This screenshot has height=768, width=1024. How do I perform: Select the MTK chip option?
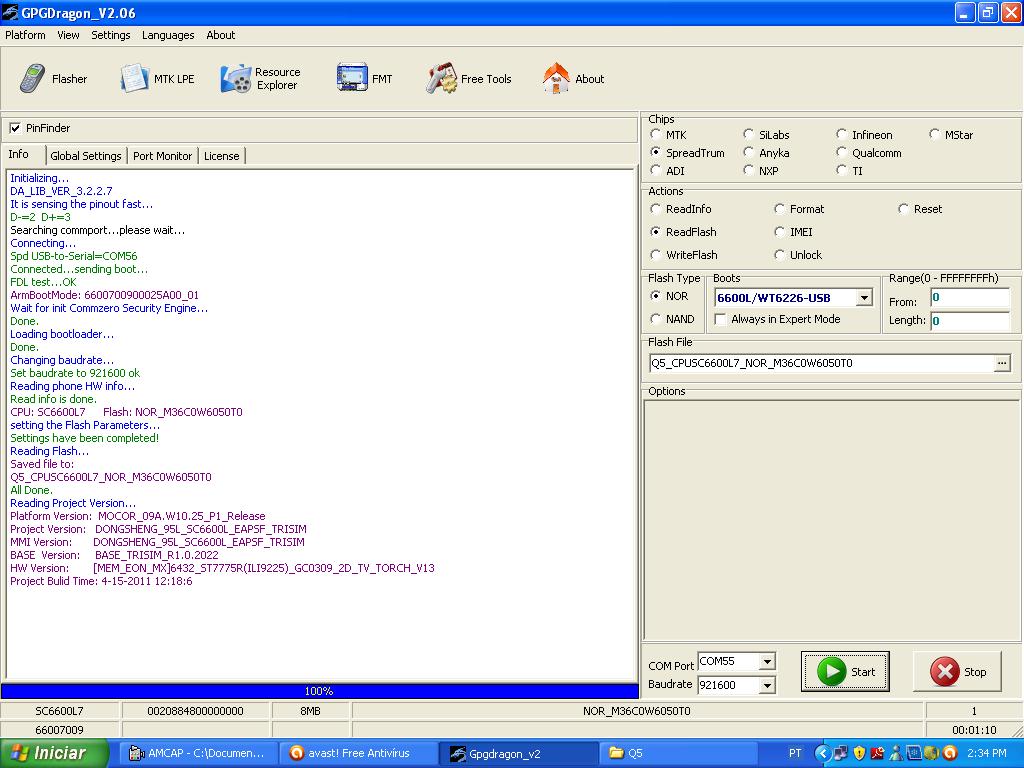pyautogui.click(x=656, y=134)
